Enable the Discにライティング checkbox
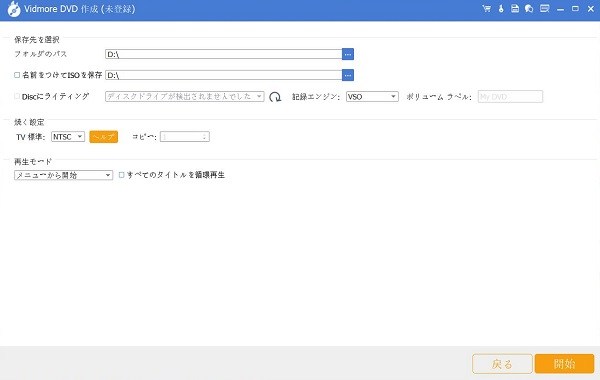The width and height of the screenshot is (600, 380). coord(17,96)
